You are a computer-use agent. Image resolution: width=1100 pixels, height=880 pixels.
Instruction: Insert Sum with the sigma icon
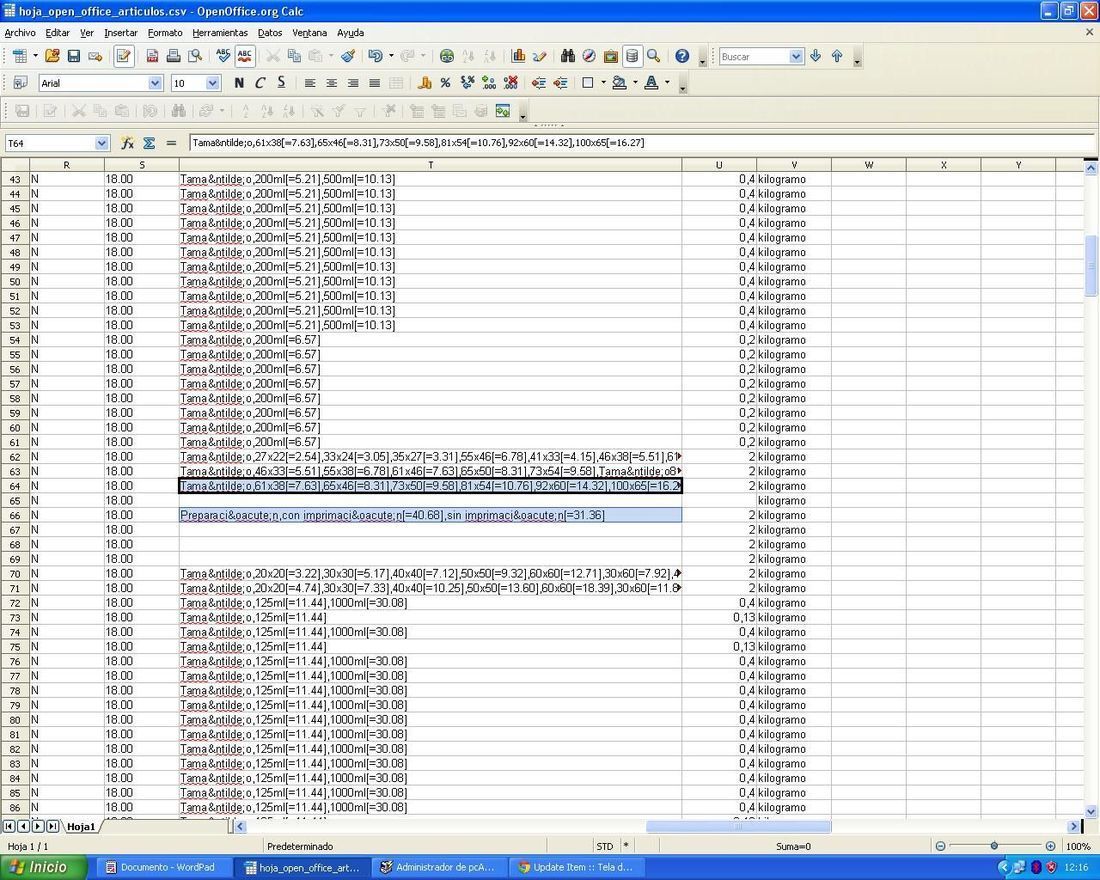149,143
